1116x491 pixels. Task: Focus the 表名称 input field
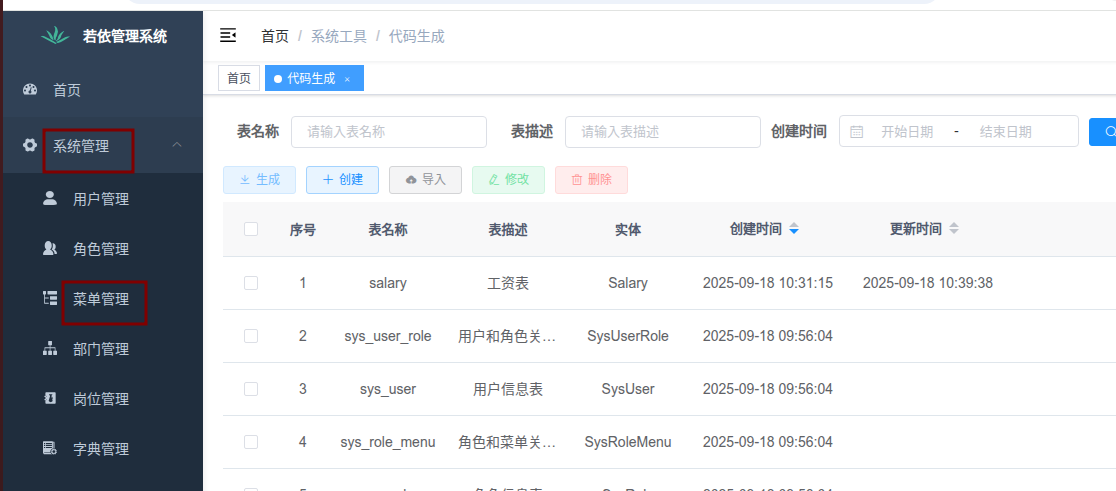(x=389, y=132)
